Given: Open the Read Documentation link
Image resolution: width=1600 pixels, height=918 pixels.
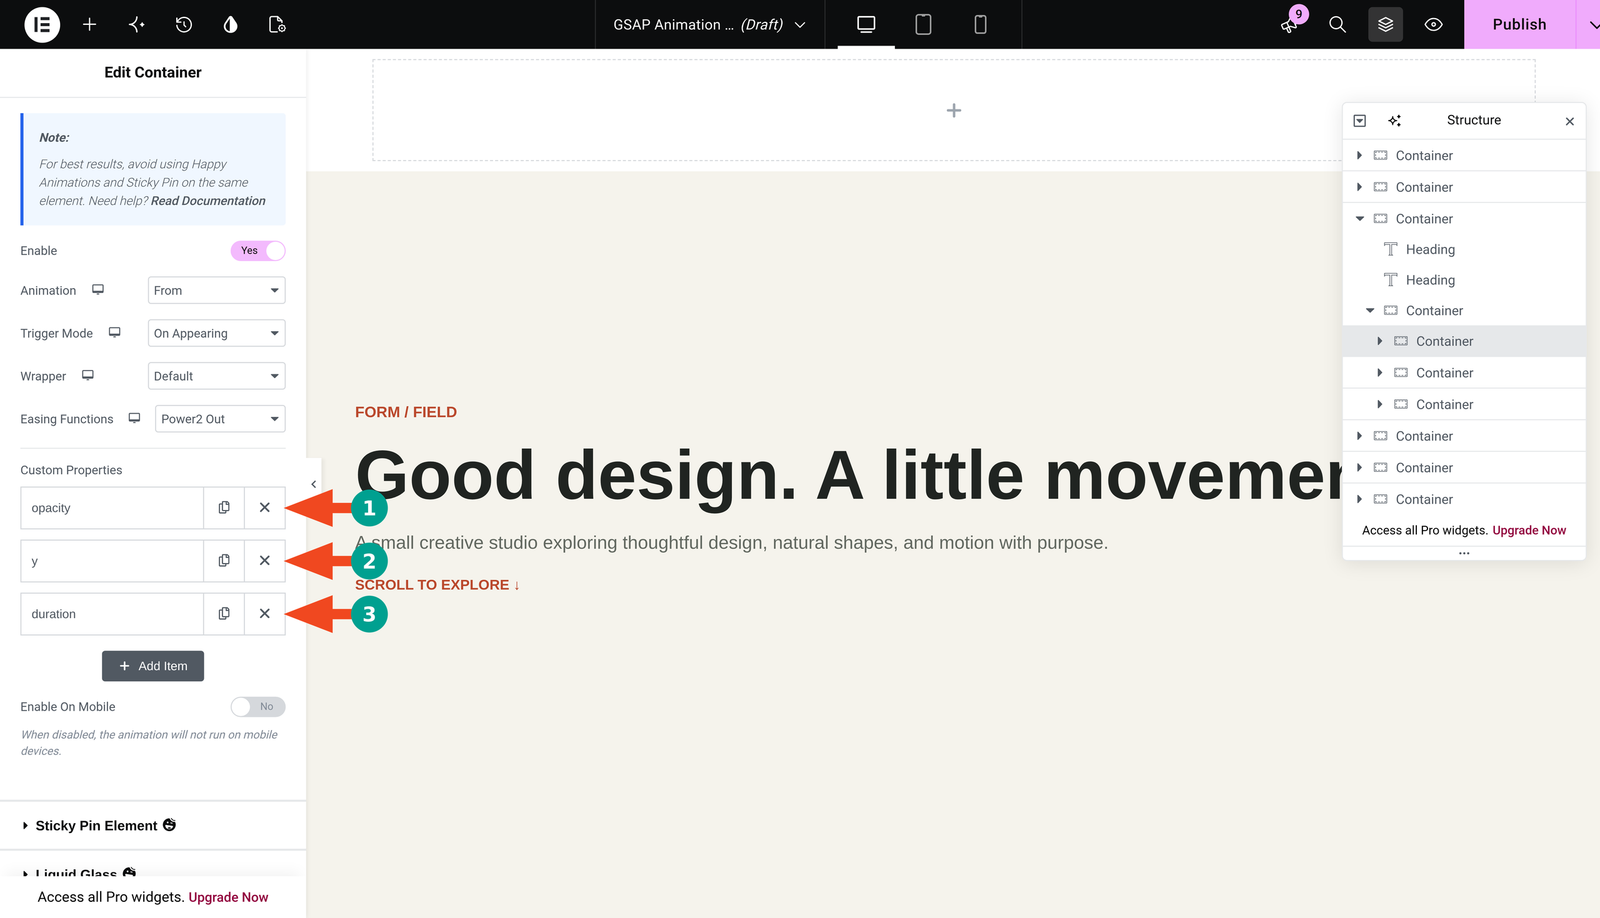Looking at the screenshot, I should point(208,201).
